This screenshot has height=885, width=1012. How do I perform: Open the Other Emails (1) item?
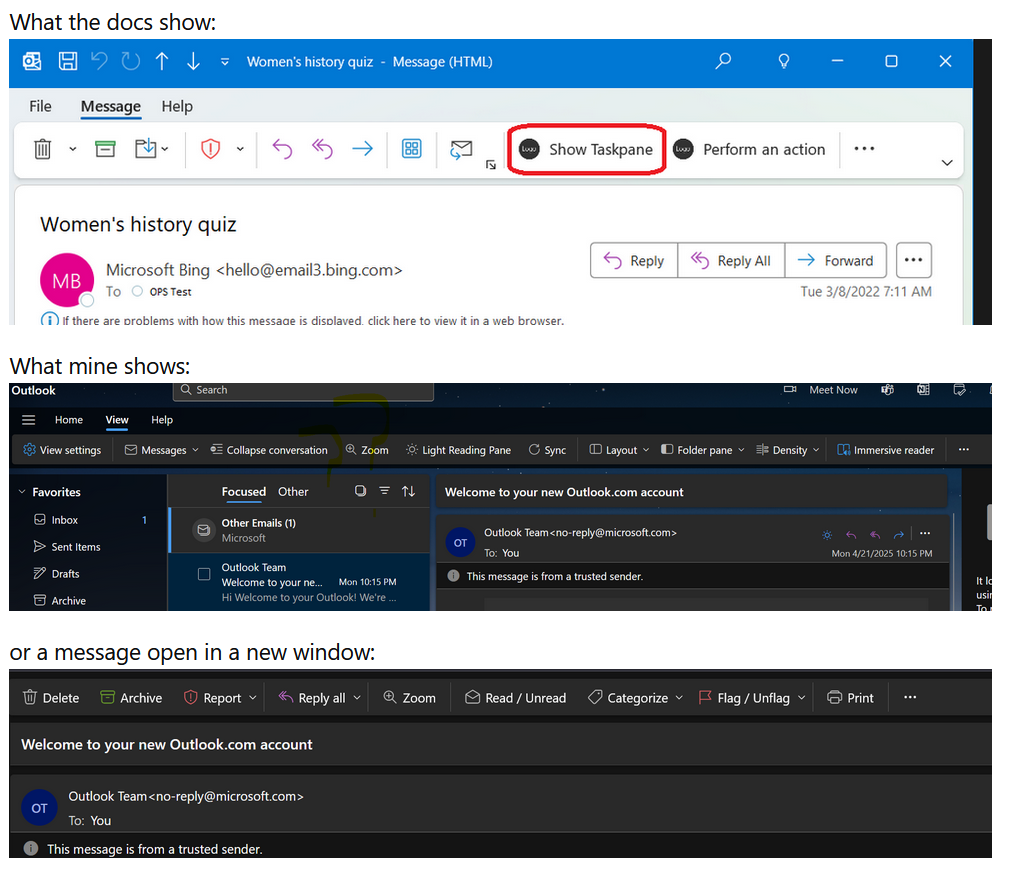click(300, 530)
